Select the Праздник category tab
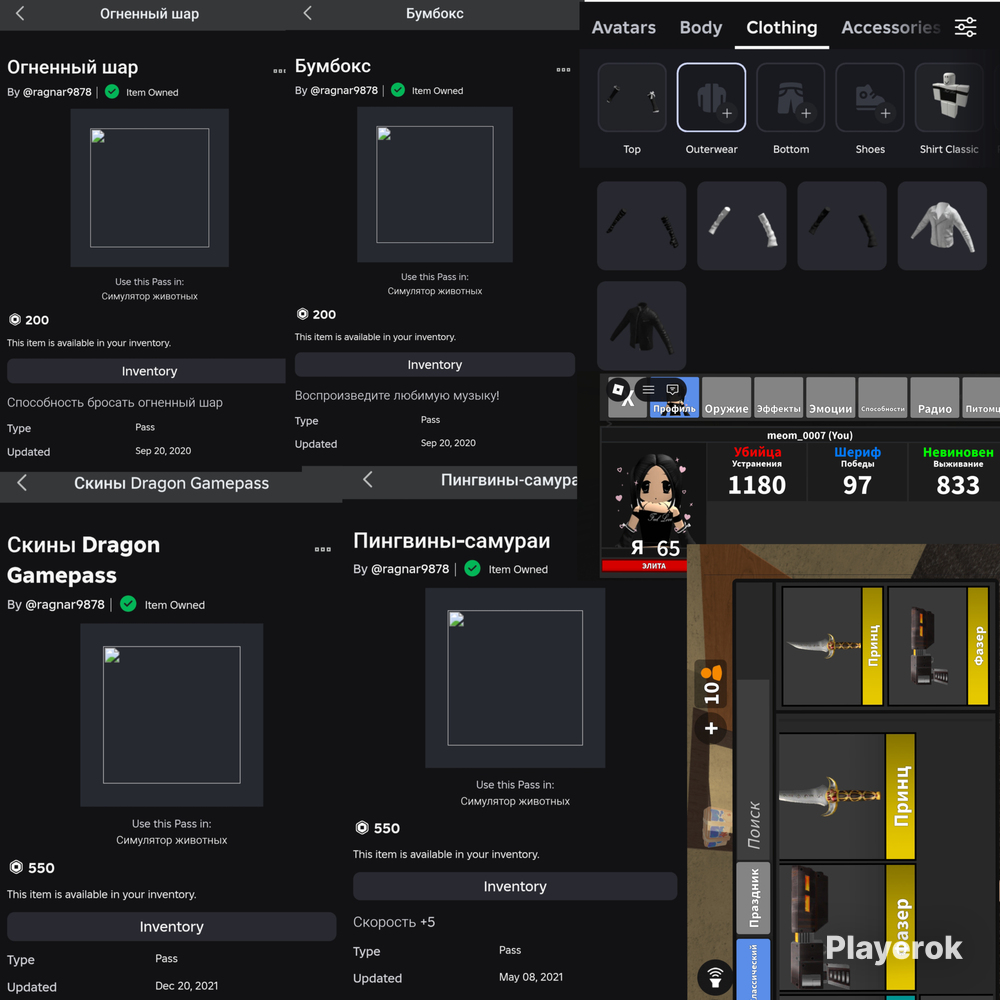1000x1000 pixels. 753,898
